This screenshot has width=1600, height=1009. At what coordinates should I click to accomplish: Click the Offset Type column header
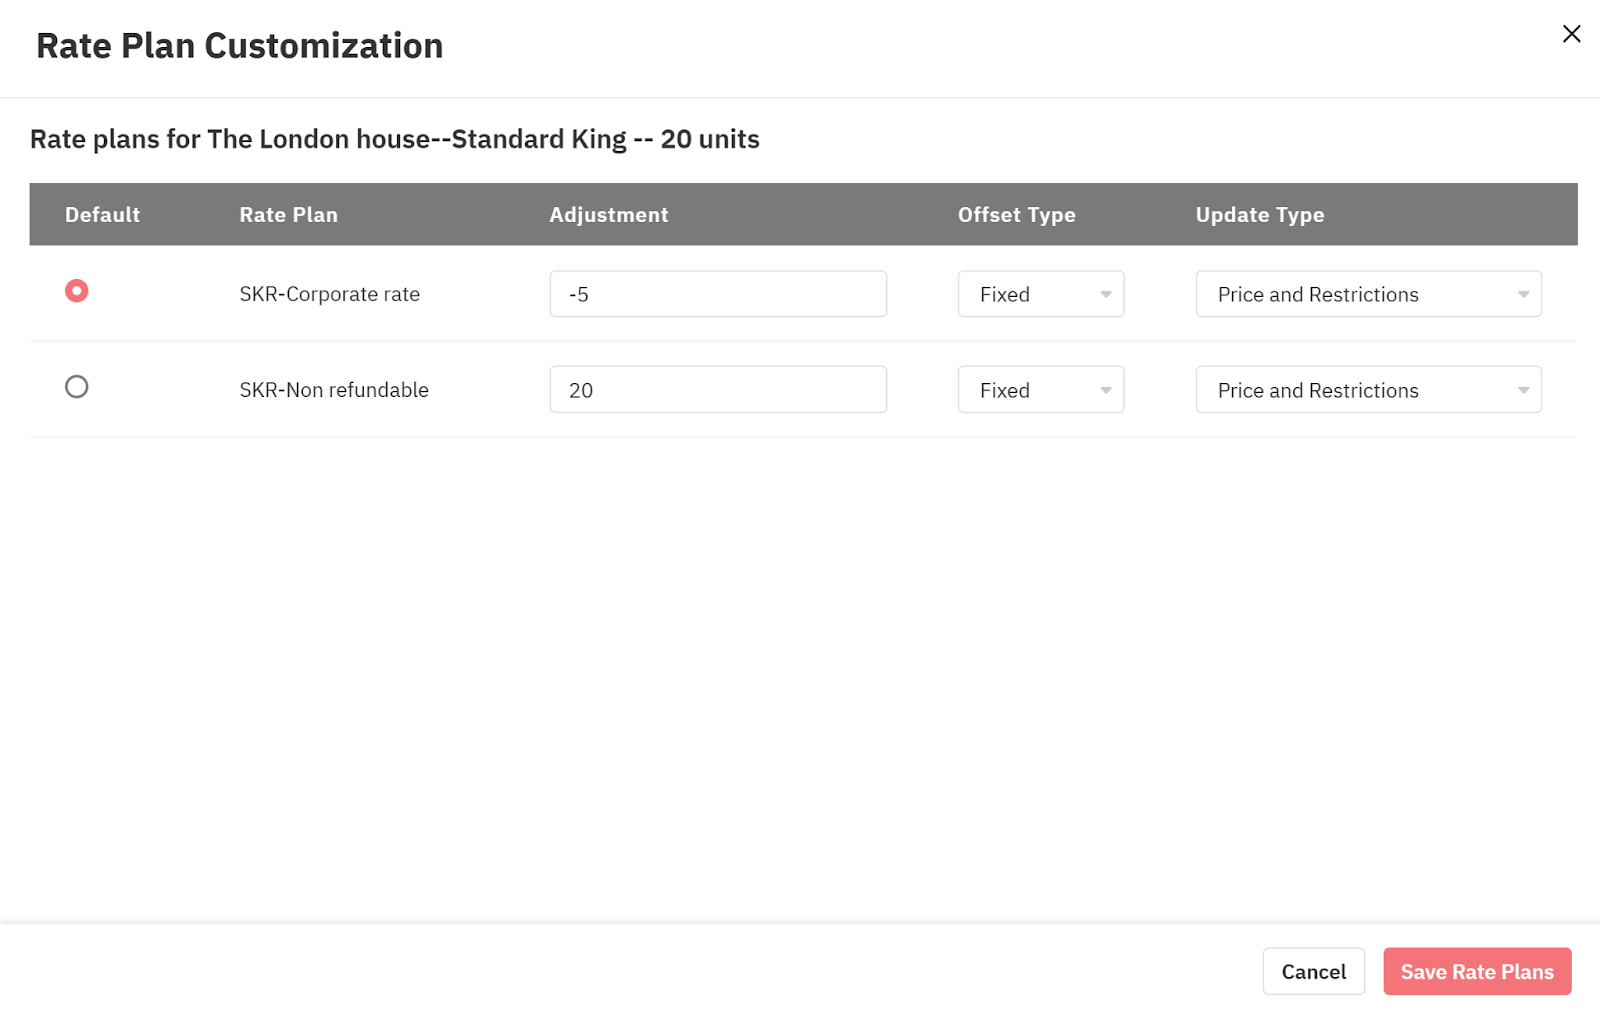coord(1016,215)
